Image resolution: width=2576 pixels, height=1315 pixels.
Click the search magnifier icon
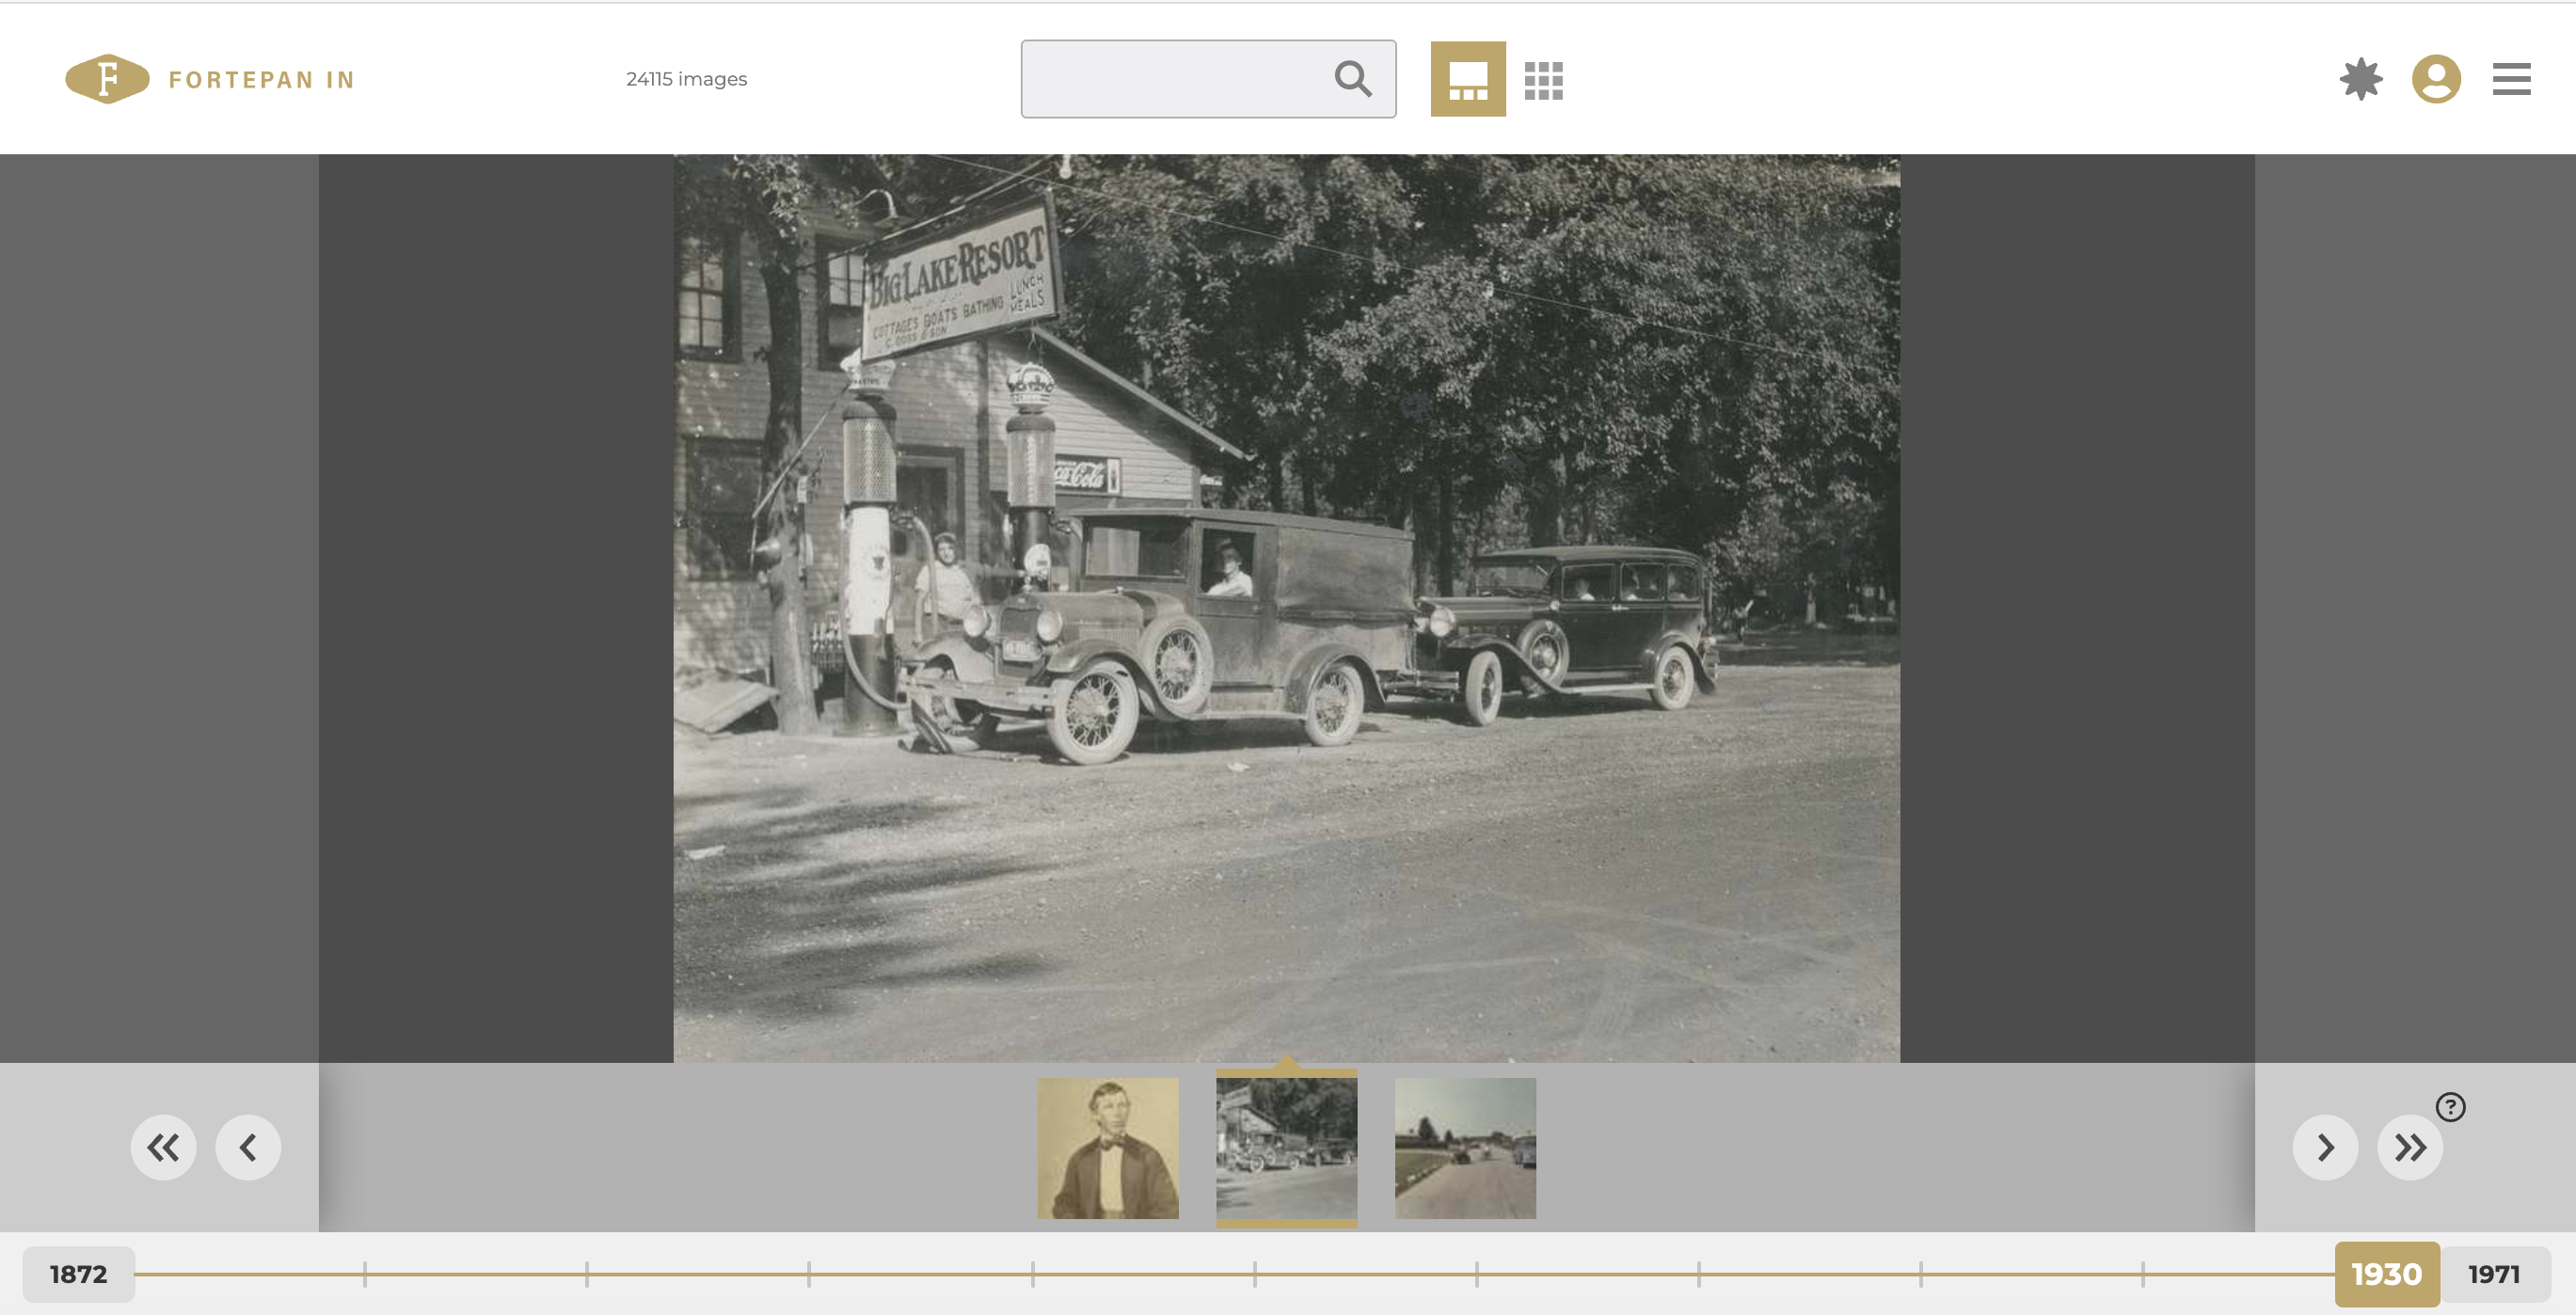point(1352,79)
